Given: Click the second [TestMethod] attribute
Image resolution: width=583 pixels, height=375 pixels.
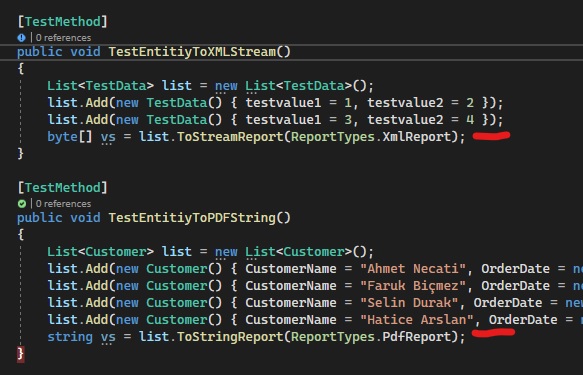Looking at the screenshot, I should [x=62, y=188].
